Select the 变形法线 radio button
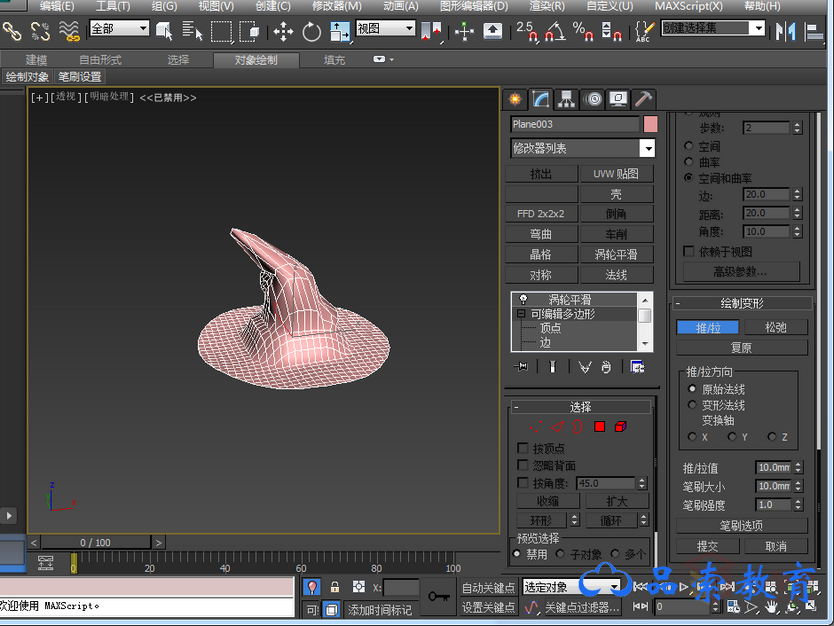The image size is (834, 626). pos(693,405)
